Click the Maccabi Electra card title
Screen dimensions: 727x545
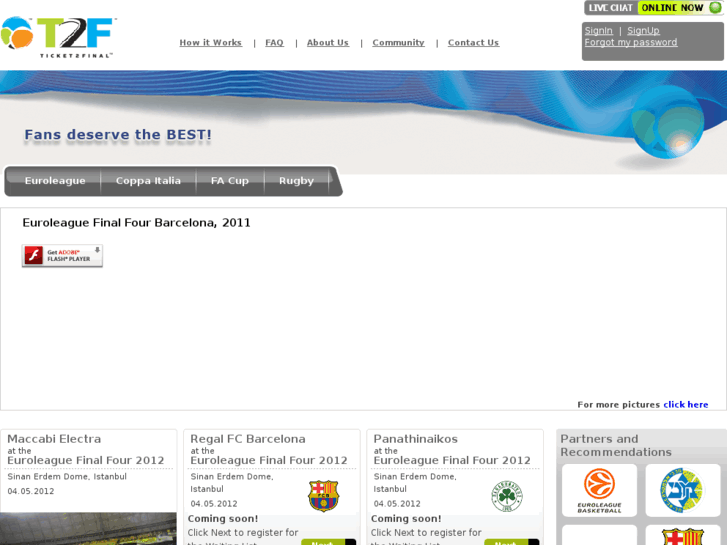(x=54, y=439)
